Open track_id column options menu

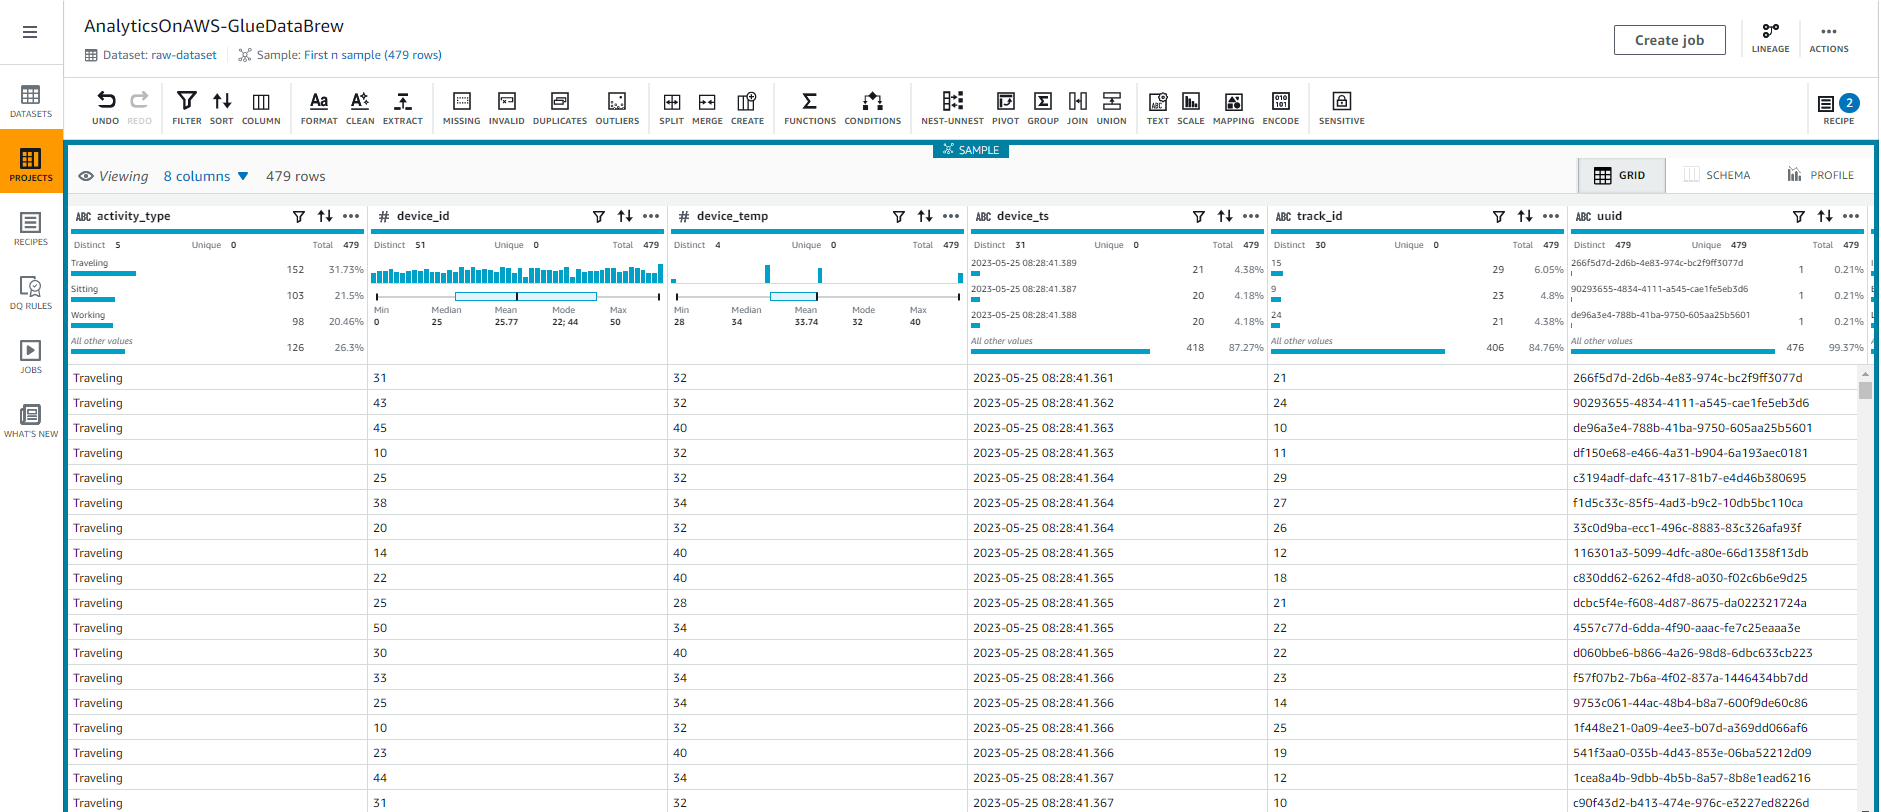click(1551, 216)
